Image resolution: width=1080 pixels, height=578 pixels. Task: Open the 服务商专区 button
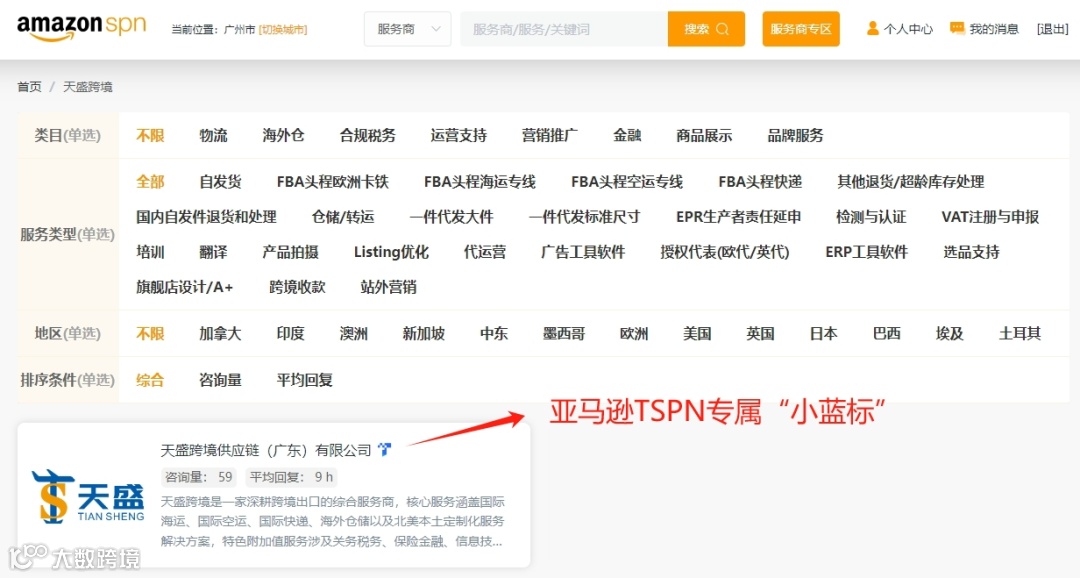point(800,29)
